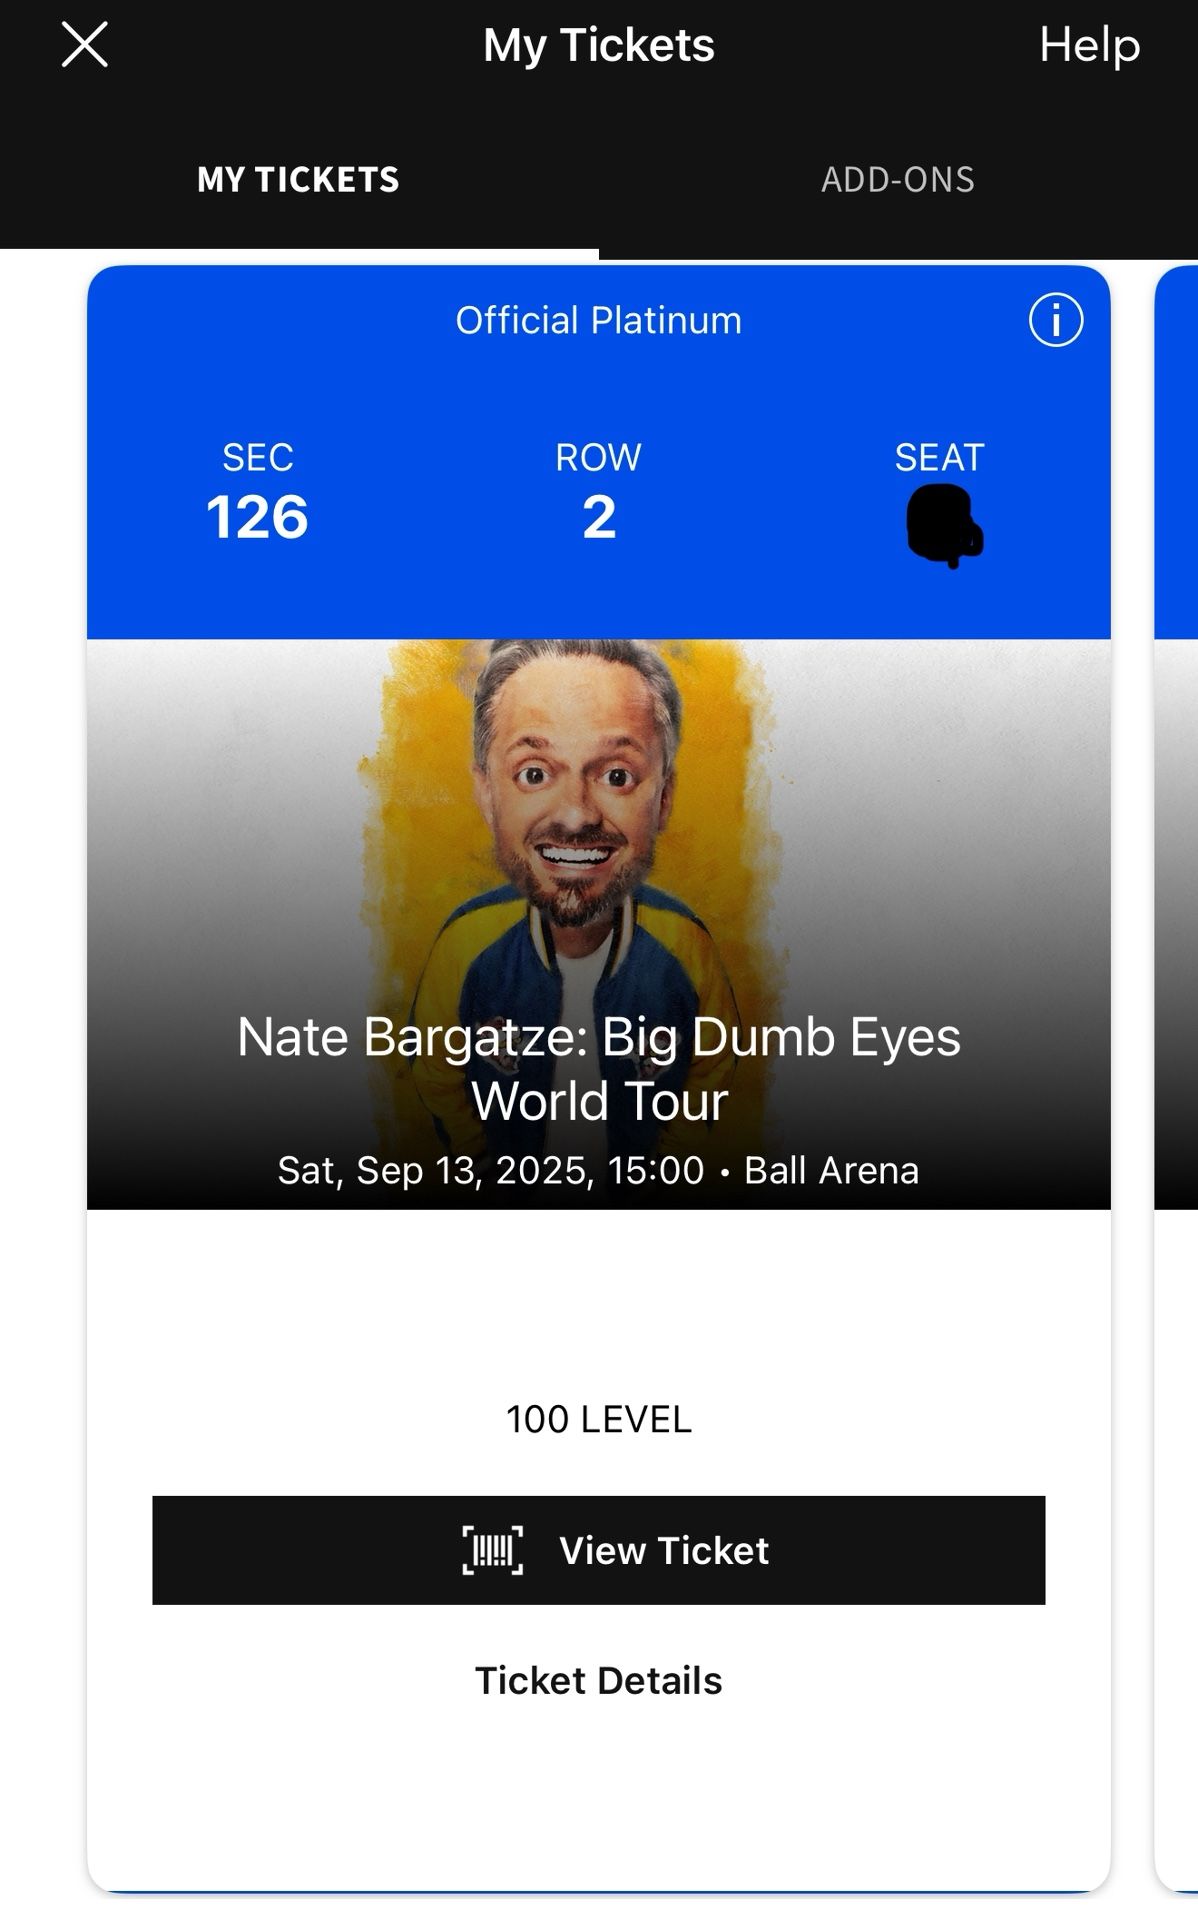Tap the SEAT label heading

(x=939, y=458)
